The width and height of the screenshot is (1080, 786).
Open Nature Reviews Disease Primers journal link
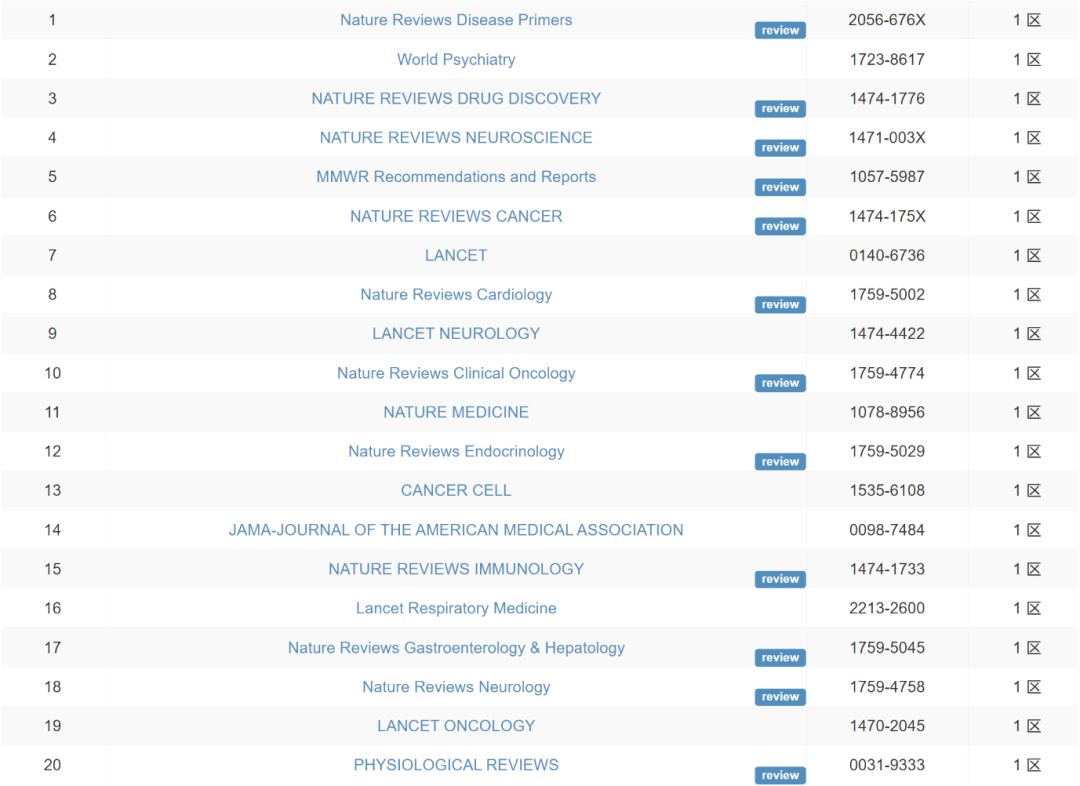coord(456,20)
